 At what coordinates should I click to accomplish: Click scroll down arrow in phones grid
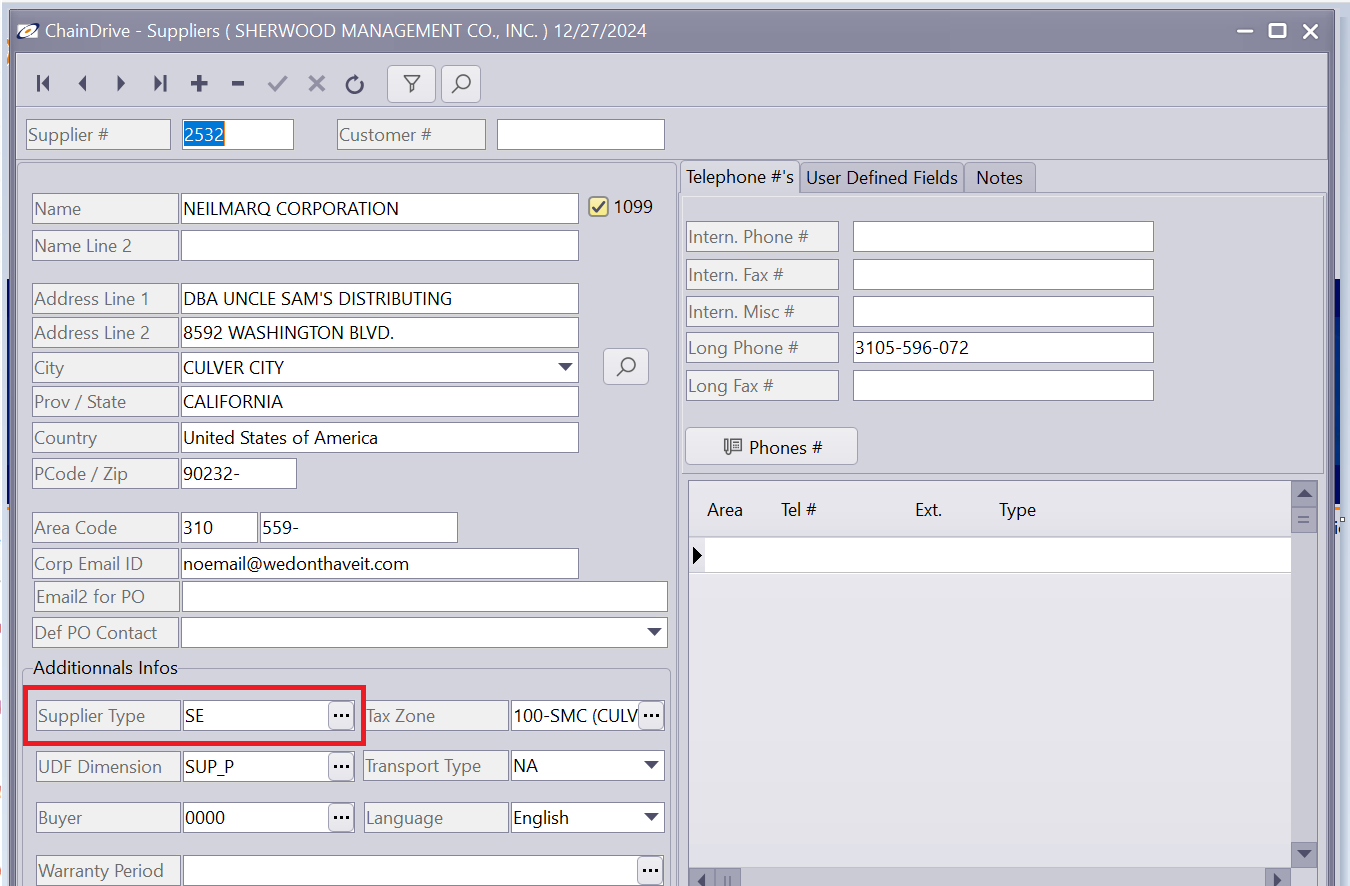(x=1303, y=854)
